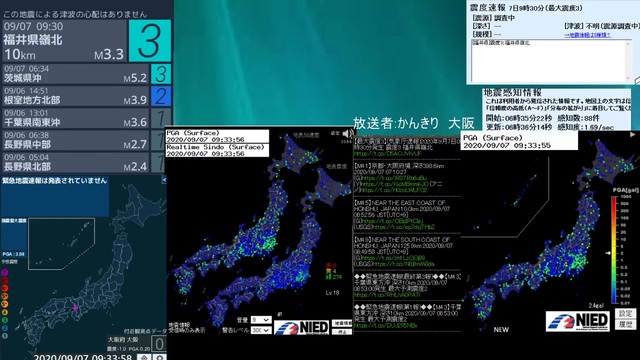Select the intensity 3 badge for 茨城県沖
Viewport: 640px width, 360px height.
coord(161,74)
